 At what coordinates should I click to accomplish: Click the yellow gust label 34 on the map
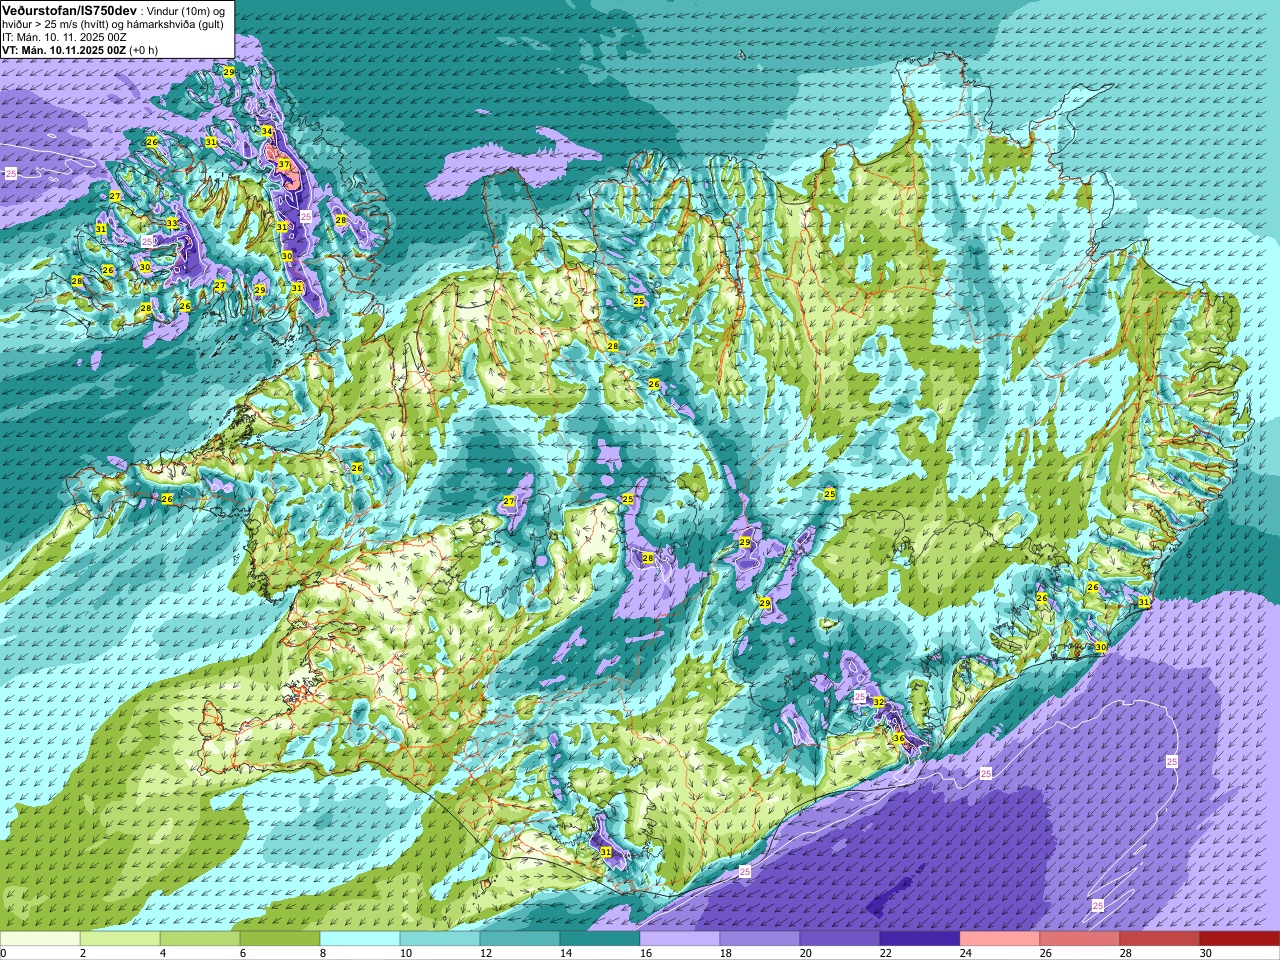coord(267,132)
